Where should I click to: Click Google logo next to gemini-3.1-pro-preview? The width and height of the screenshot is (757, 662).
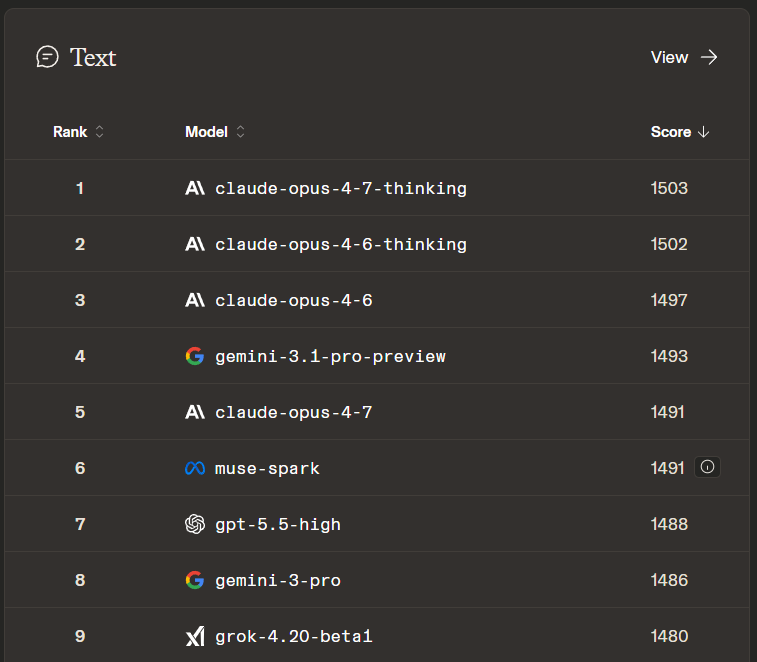pyautogui.click(x=195, y=356)
